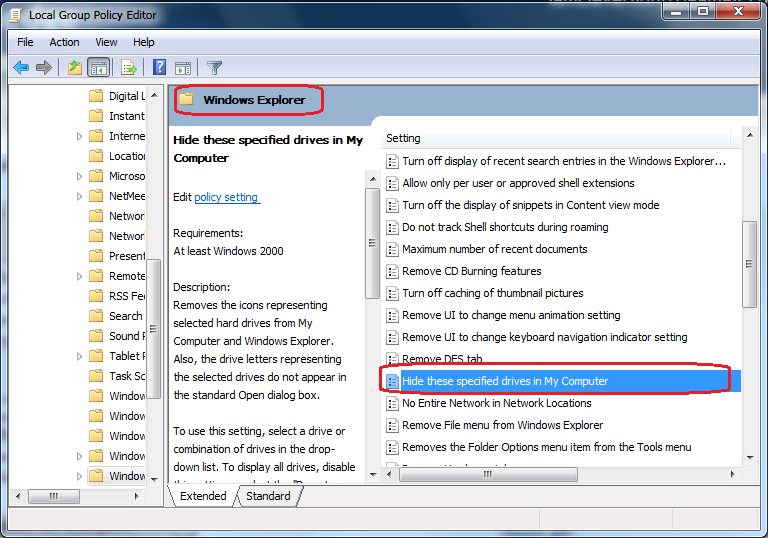This screenshot has width=768, height=538.
Task: Click icon next to 'Allow only per user or approved shell extensions'
Action: point(392,183)
